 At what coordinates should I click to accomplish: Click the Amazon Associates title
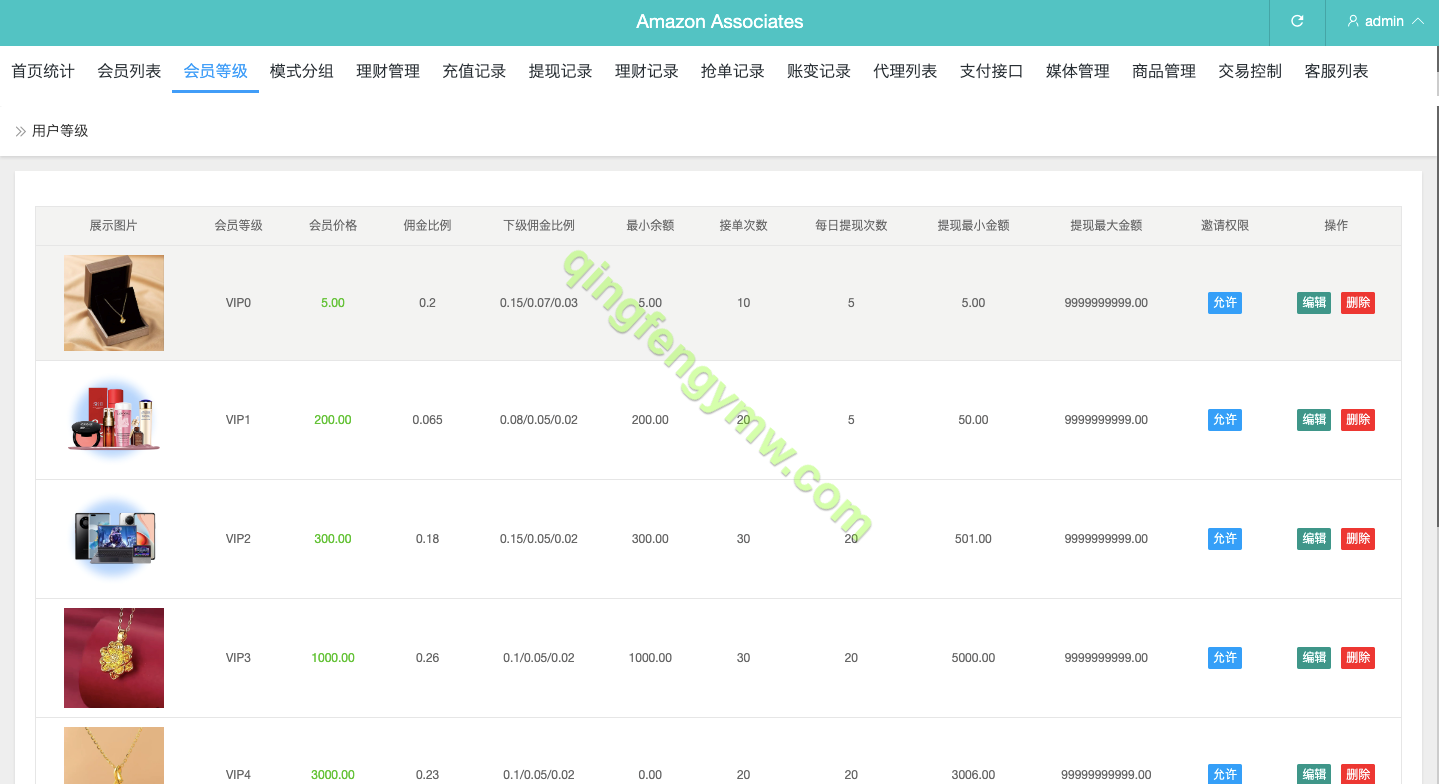tap(720, 22)
